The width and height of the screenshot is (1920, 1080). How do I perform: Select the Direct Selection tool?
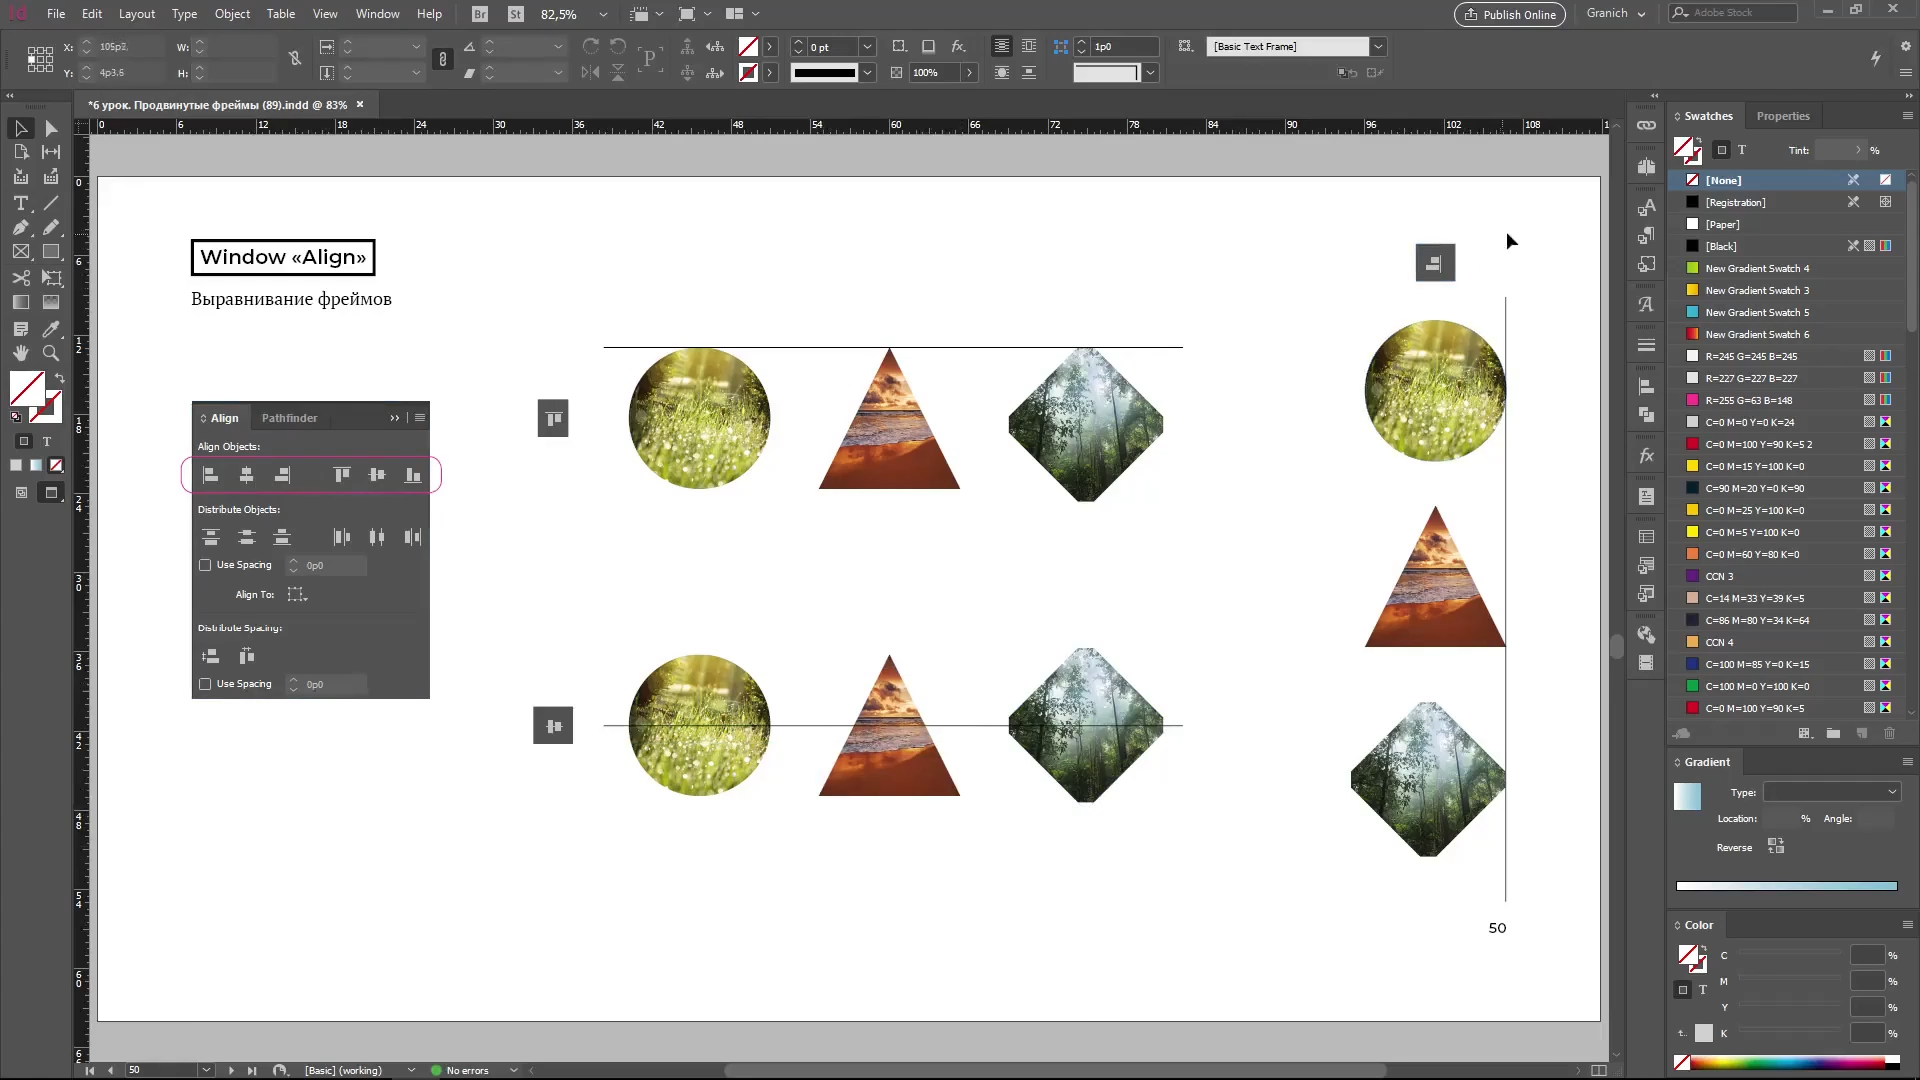[x=51, y=129]
